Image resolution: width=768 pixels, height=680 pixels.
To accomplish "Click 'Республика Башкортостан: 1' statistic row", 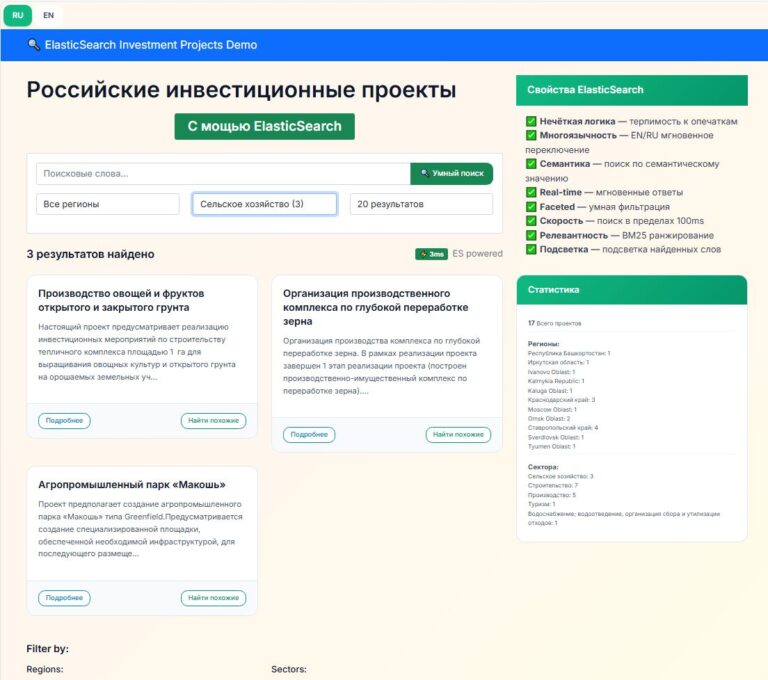I will pyautogui.click(x=569, y=353).
